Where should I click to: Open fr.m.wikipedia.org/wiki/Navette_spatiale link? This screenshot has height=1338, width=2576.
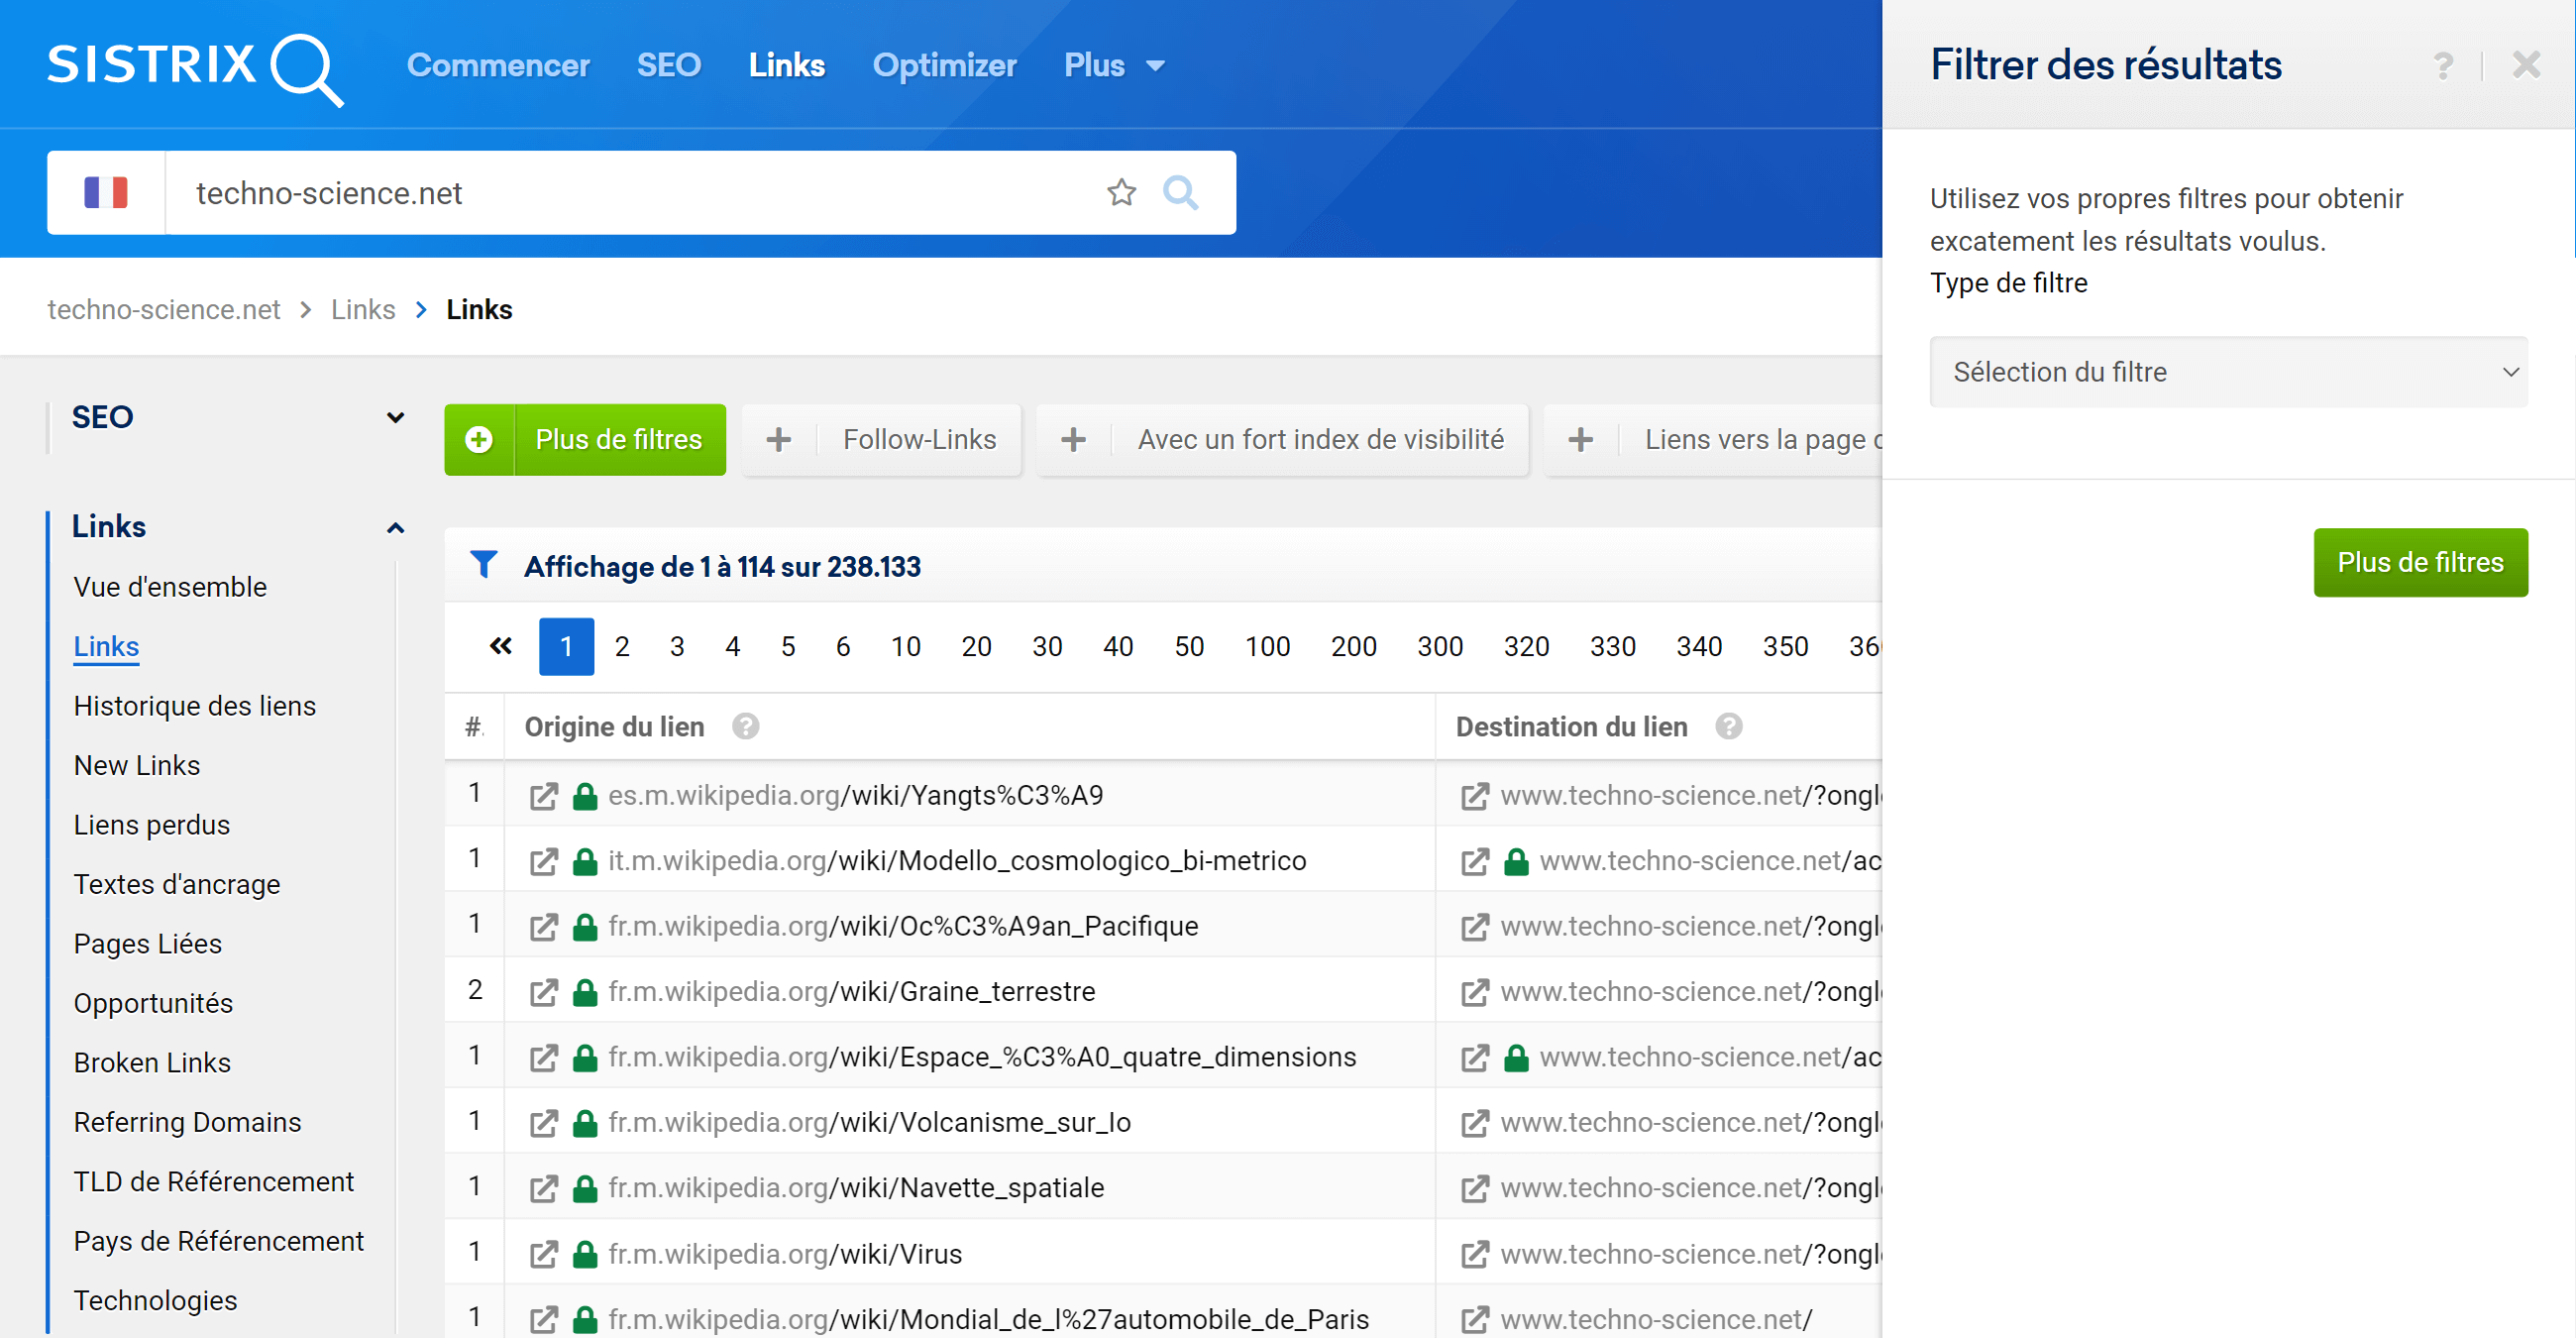pos(856,1188)
